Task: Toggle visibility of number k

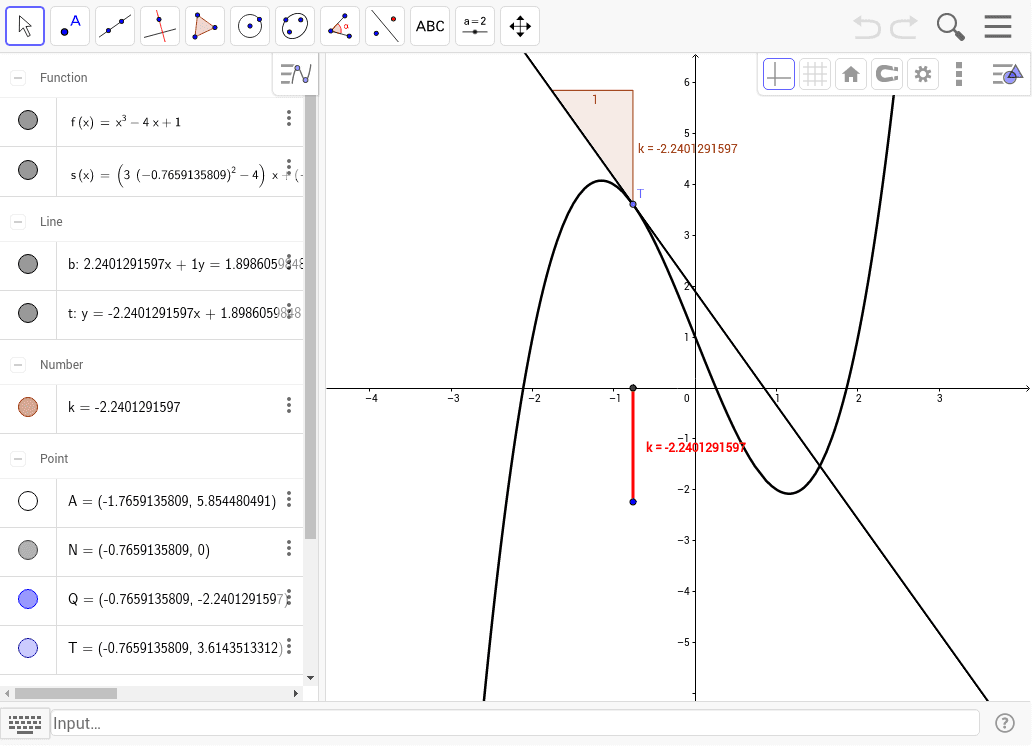Action: (28, 407)
